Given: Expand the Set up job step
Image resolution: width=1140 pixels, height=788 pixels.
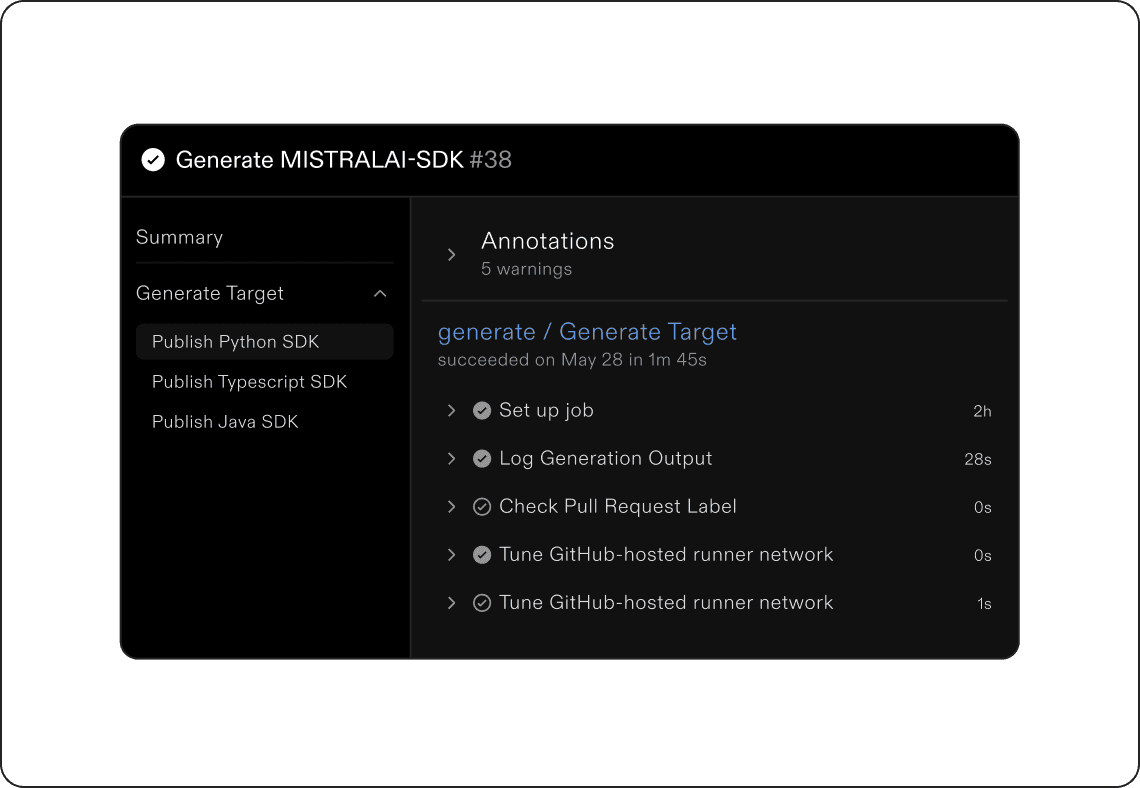Looking at the screenshot, I should point(452,411).
